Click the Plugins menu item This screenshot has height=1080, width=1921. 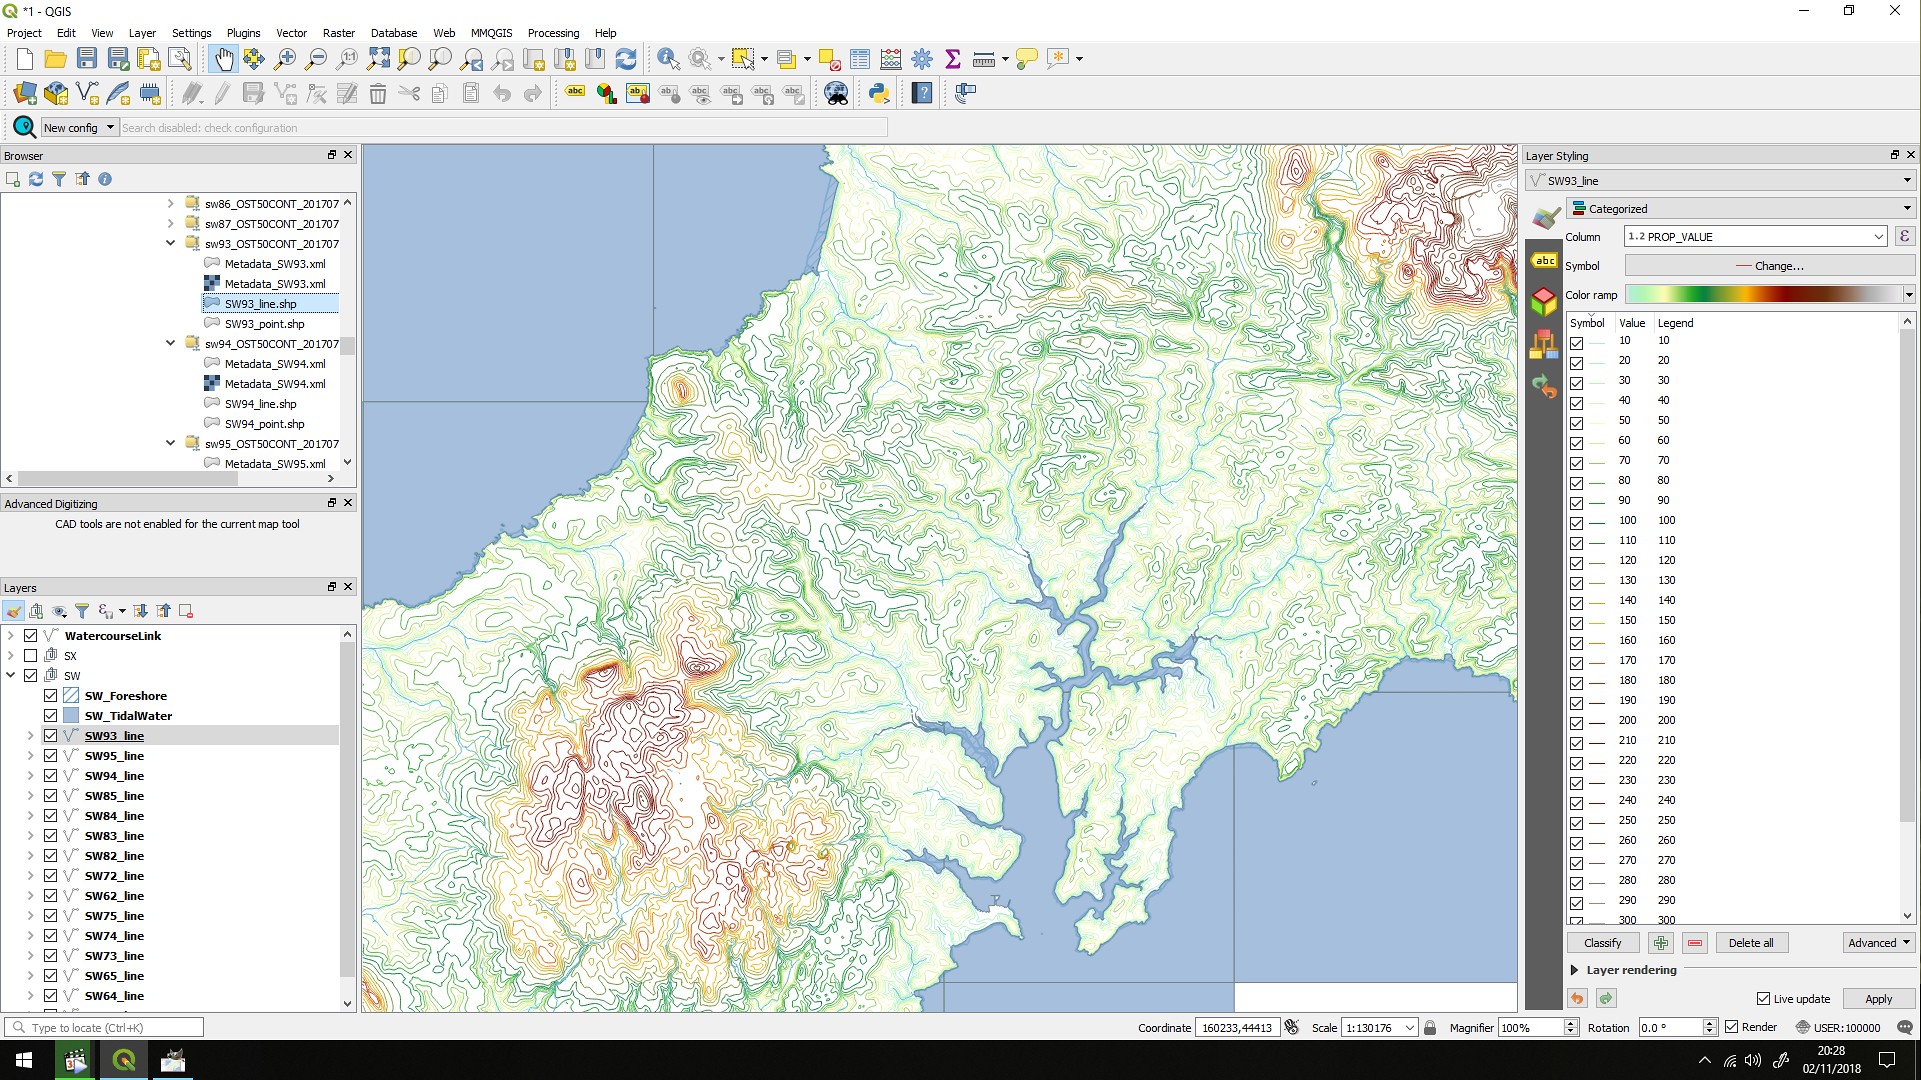pyautogui.click(x=241, y=33)
